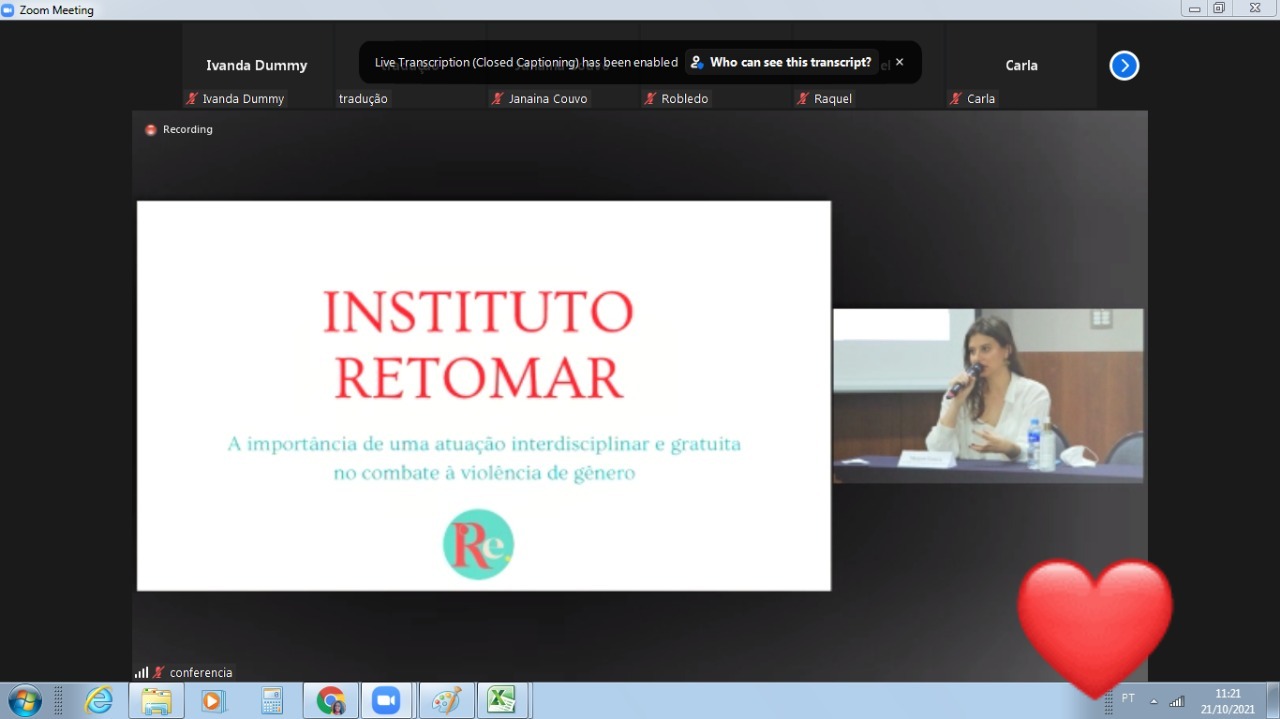This screenshot has width=1280, height=719.
Task: Click the "Zoom Meeting" title bar text
Action: coord(57,10)
